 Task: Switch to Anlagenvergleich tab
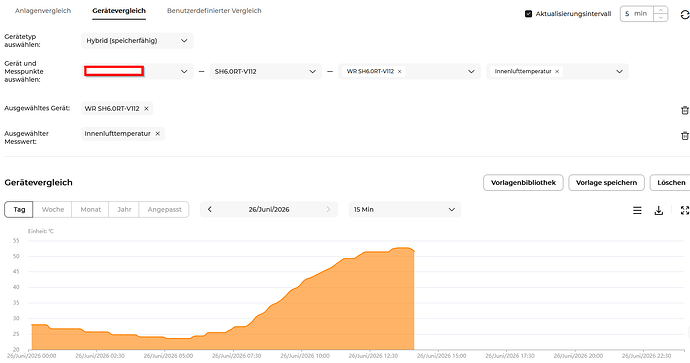43,11
